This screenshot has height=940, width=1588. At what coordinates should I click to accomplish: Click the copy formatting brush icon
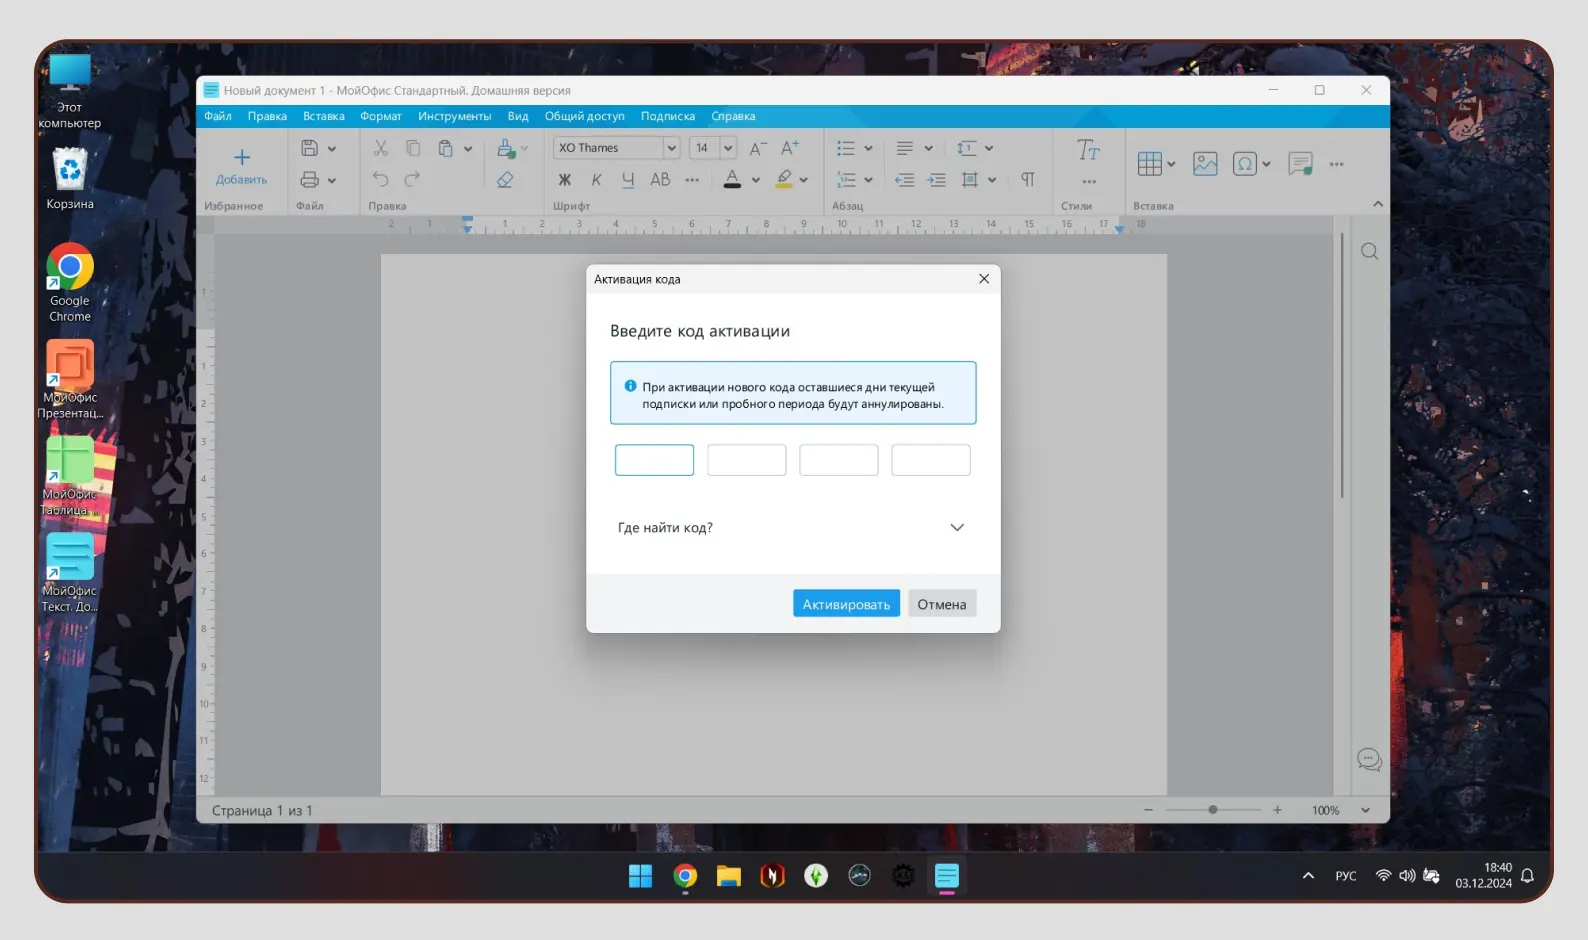click(x=506, y=148)
